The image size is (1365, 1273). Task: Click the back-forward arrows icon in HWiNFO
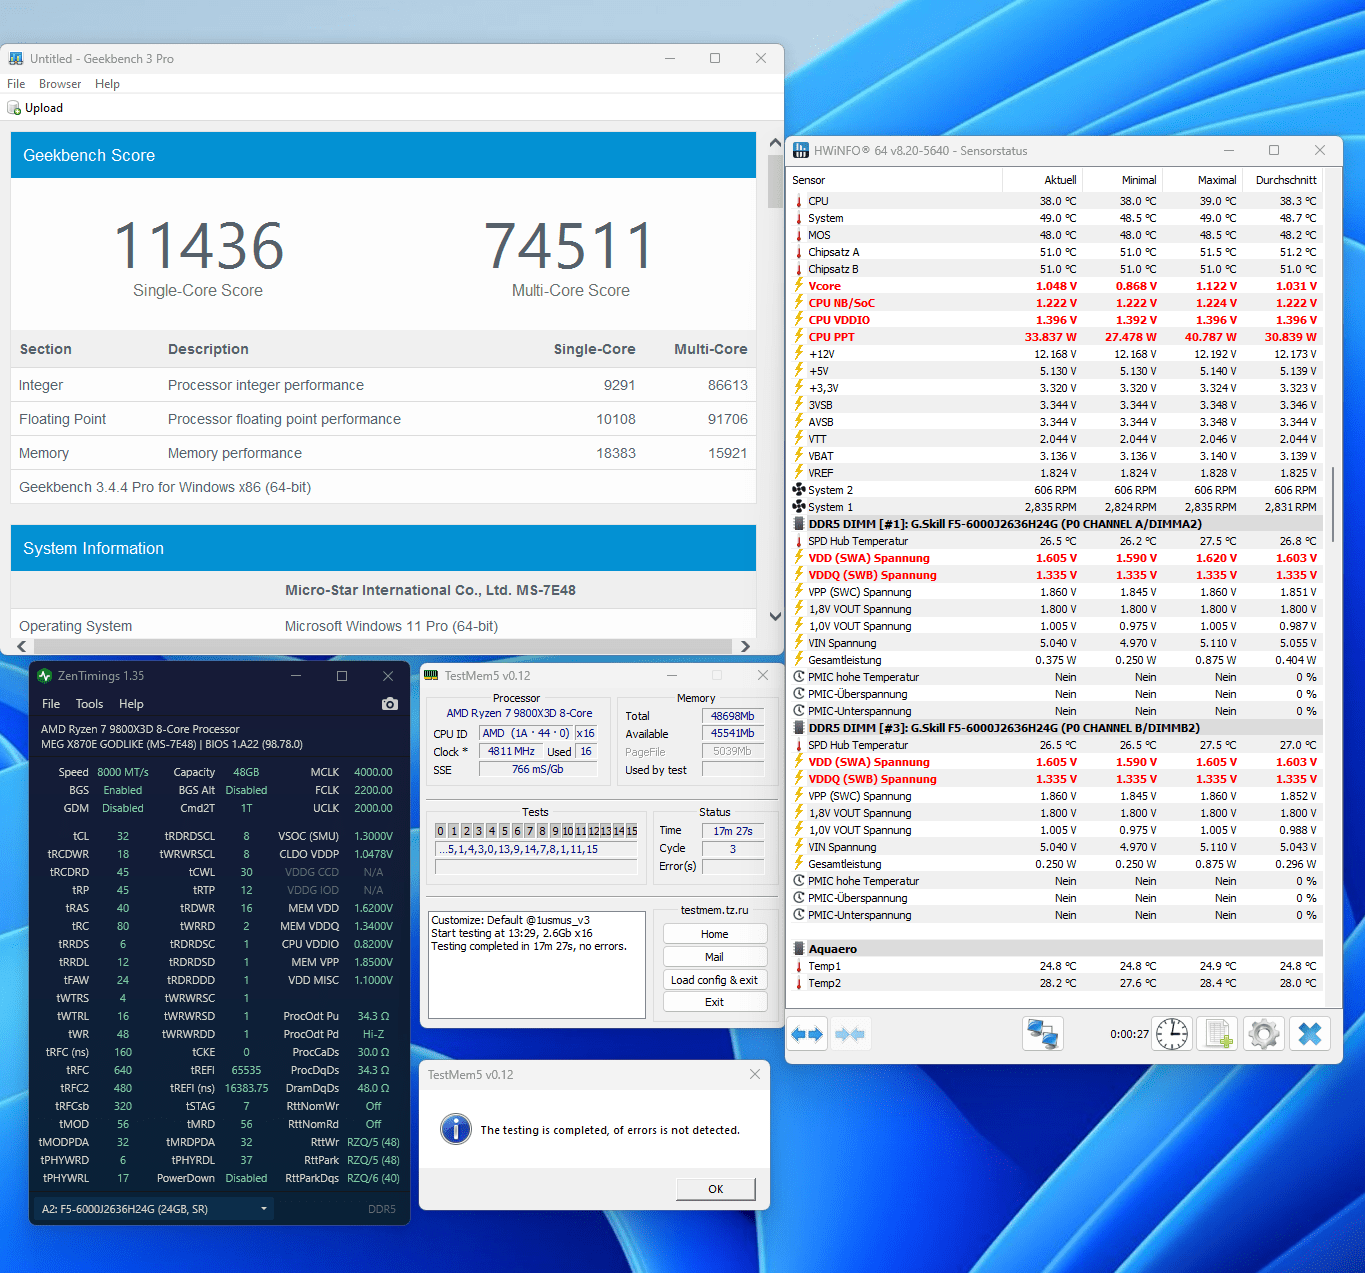click(x=807, y=1034)
